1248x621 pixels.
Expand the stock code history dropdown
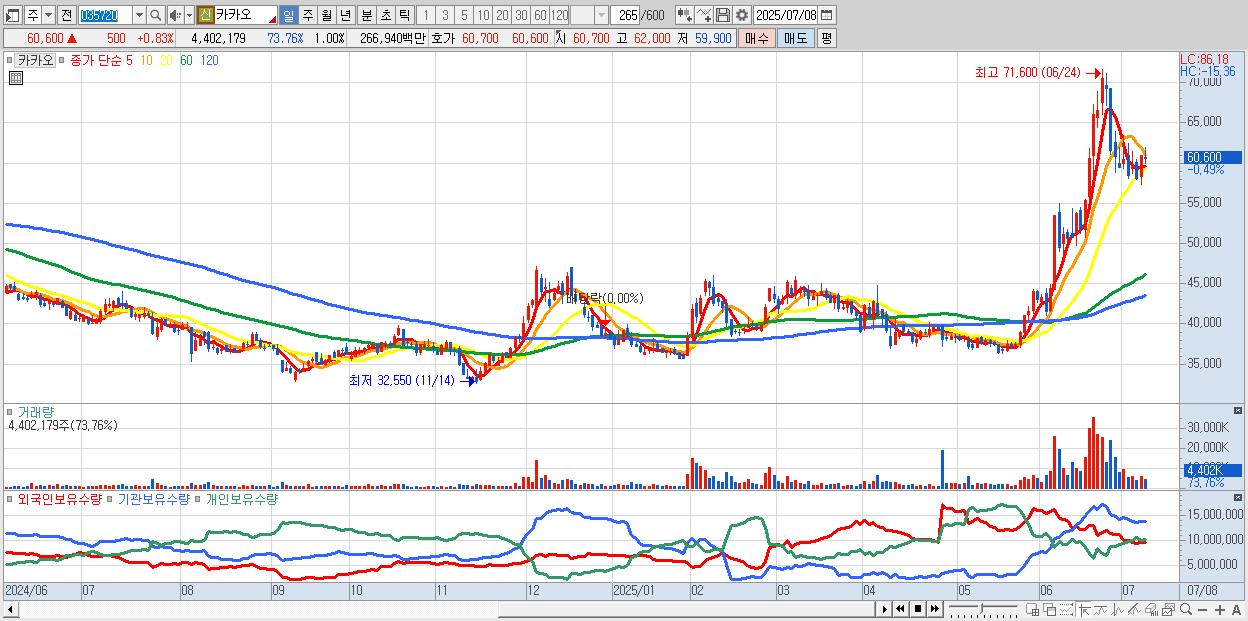139,15
